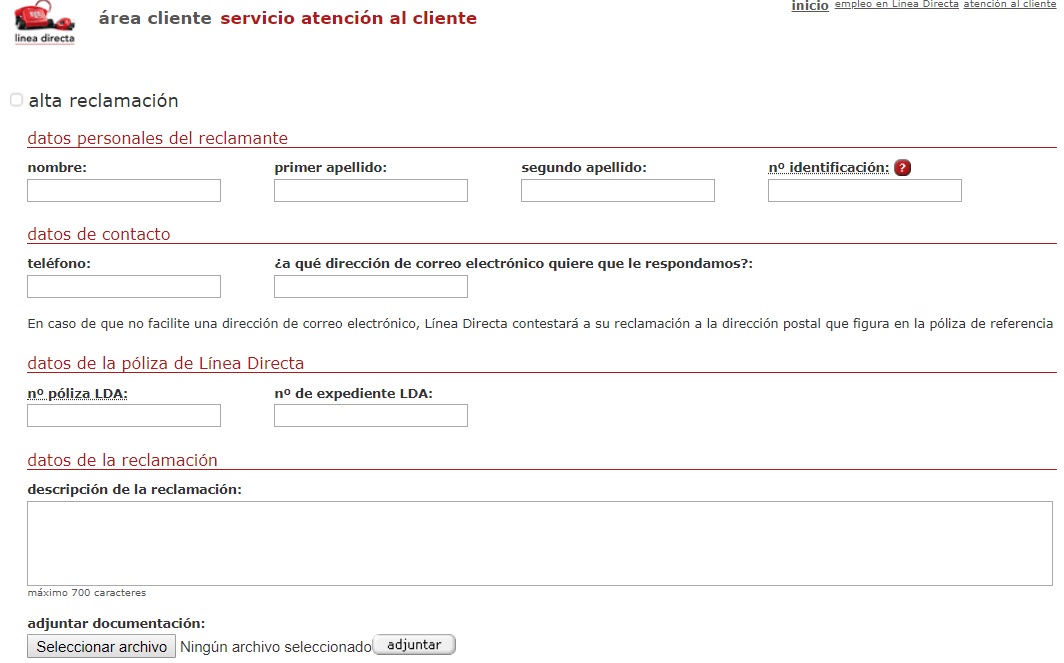Image resolution: width=1064 pixels, height=663 pixels.
Task: Click the descripción de la reclamación textarea
Action: [x=540, y=544]
